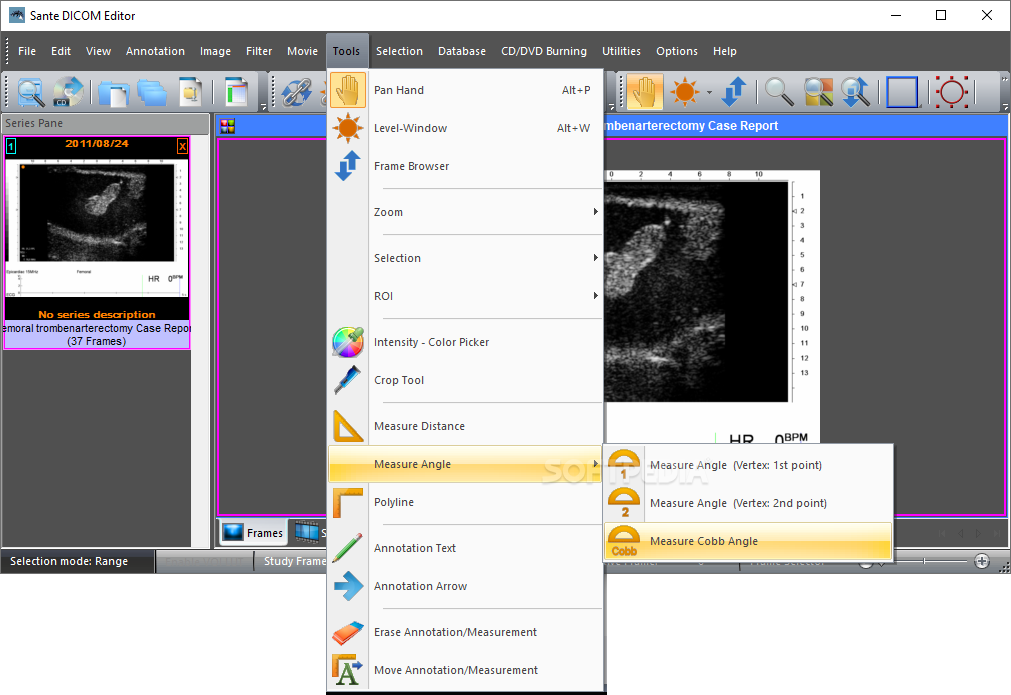The height and width of the screenshot is (695, 1011).
Task: Select Intensity - Color Picker tool
Action: pyautogui.click(x=466, y=342)
